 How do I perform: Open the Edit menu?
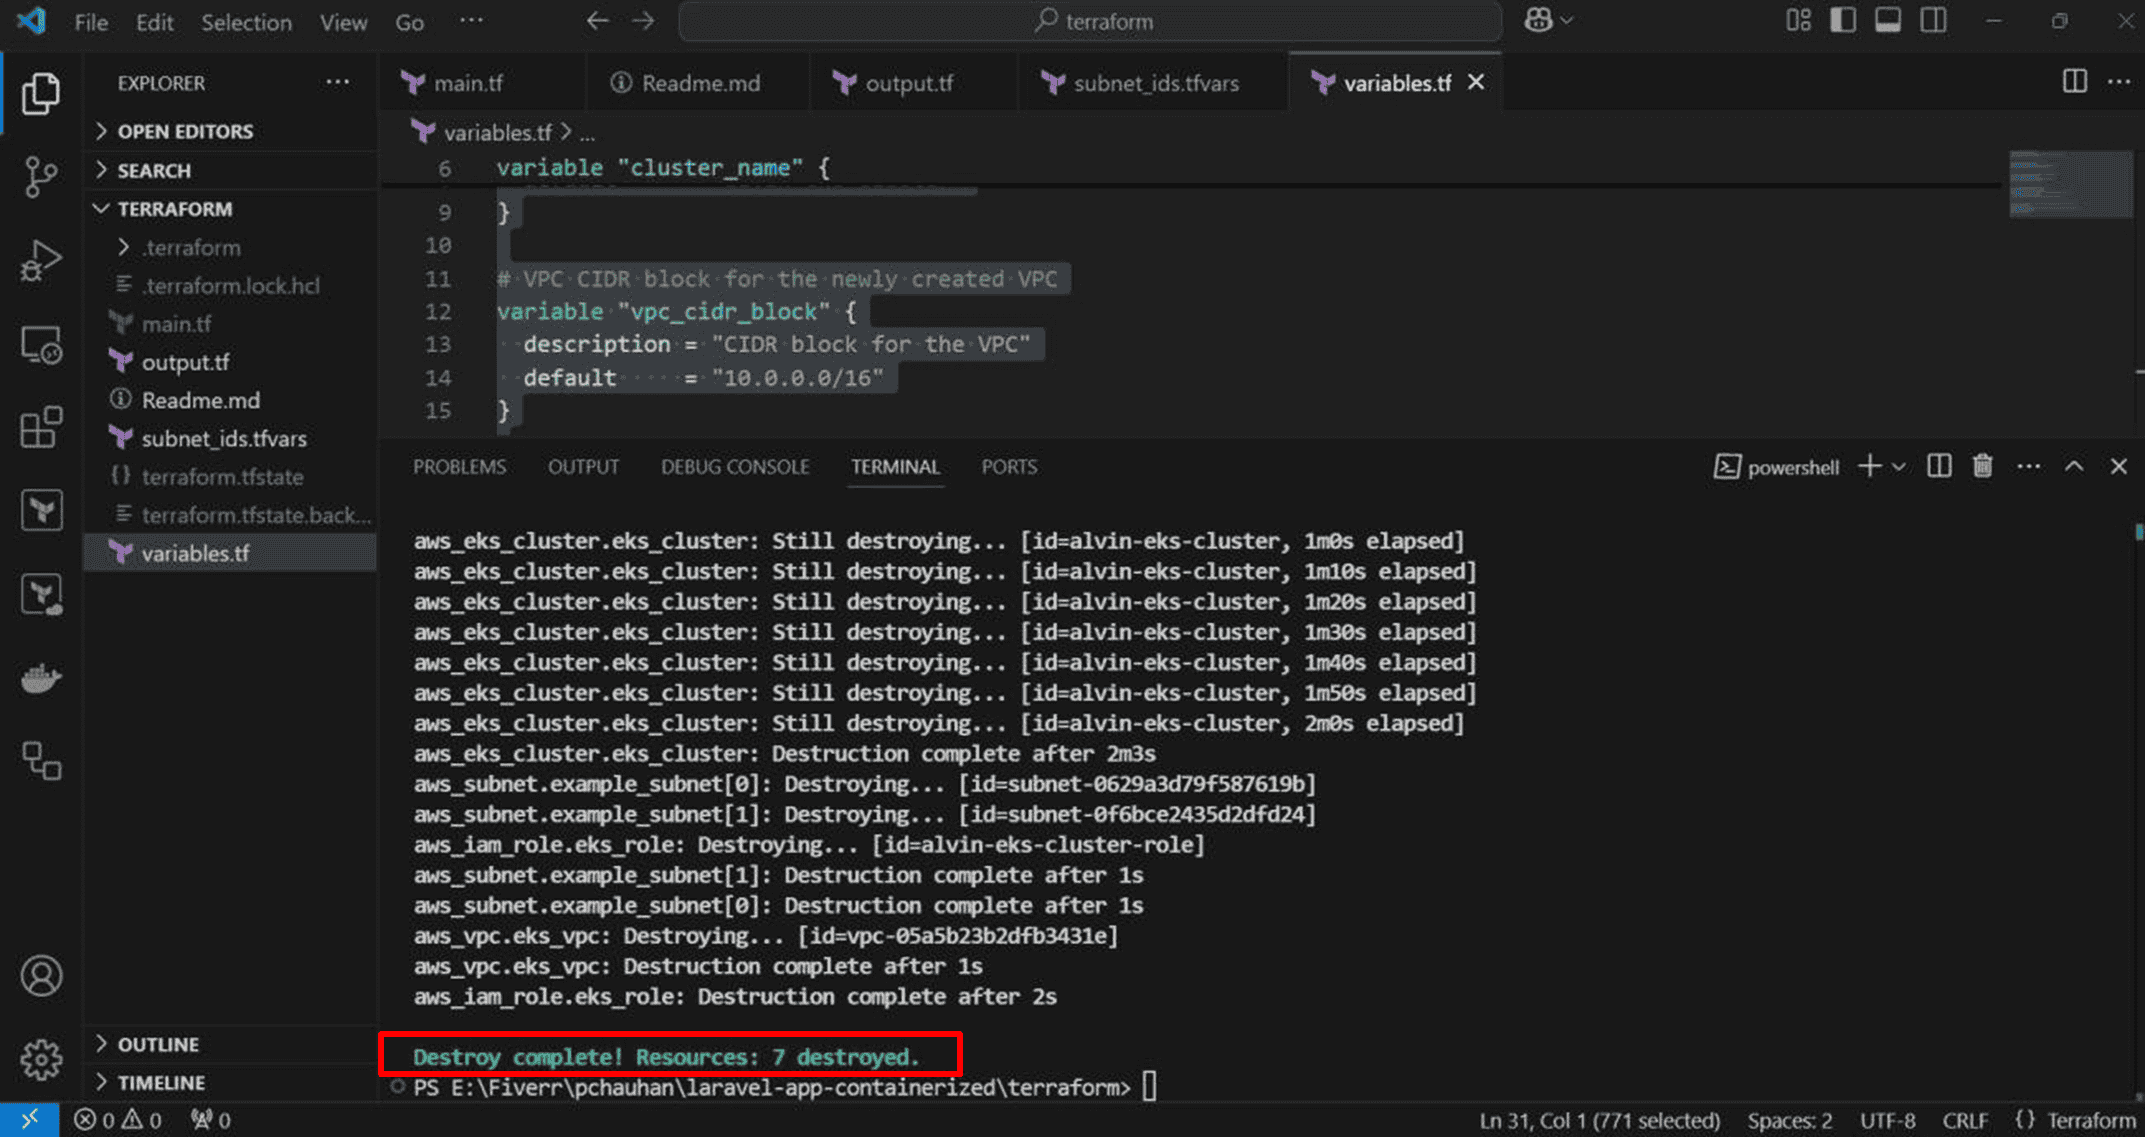pyautogui.click(x=154, y=22)
